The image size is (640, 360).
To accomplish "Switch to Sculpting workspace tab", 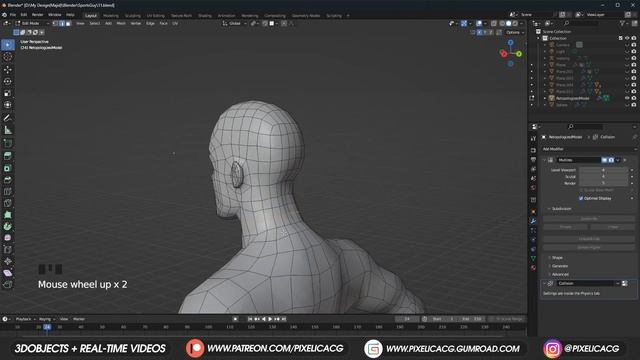I will pyautogui.click(x=133, y=16).
